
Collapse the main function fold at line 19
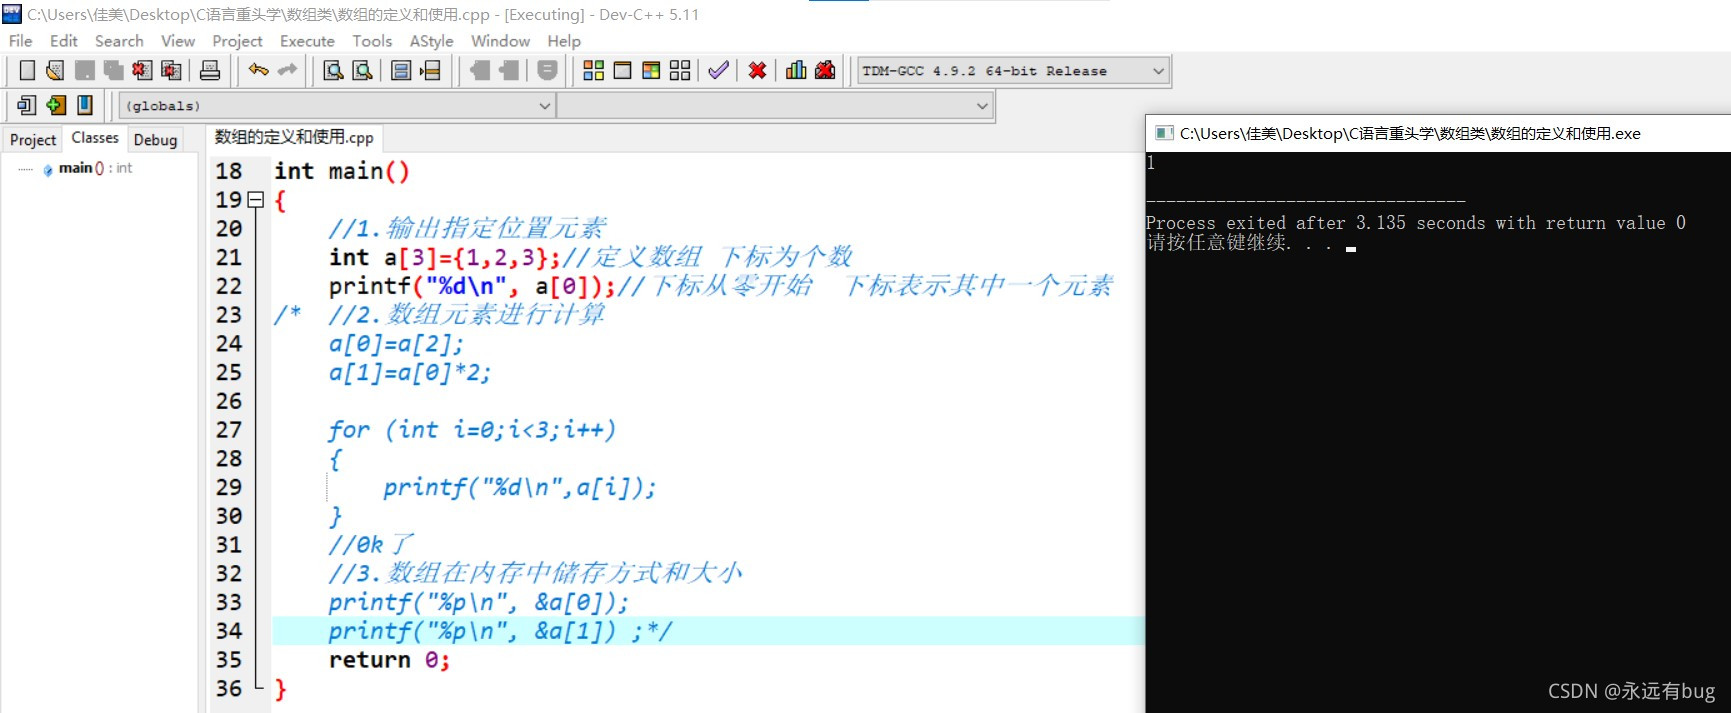click(x=256, y=200)
